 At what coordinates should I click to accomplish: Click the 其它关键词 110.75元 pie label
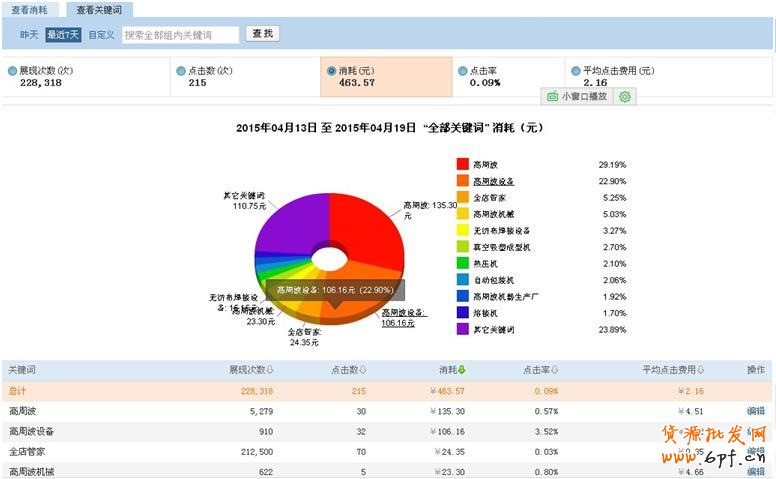click(x=245, y=200)
